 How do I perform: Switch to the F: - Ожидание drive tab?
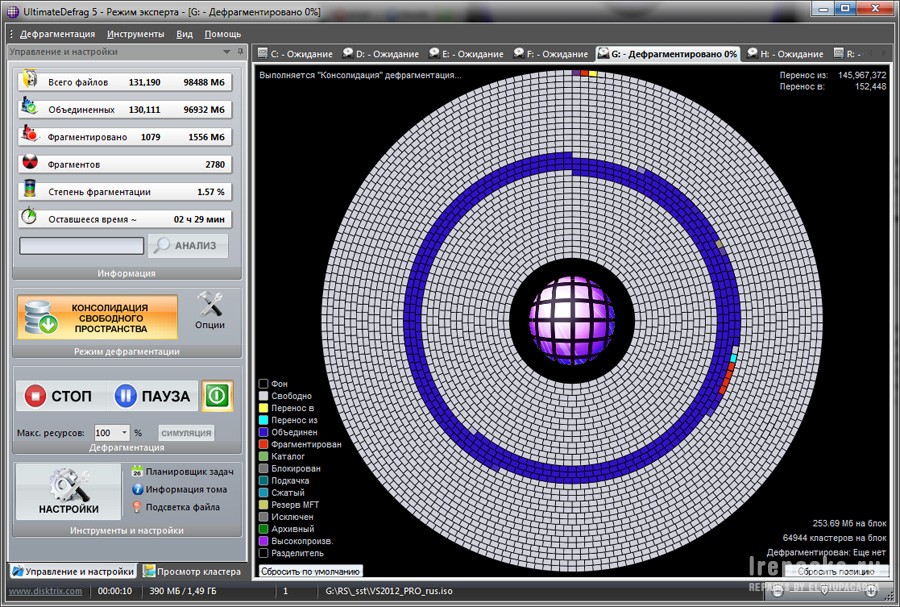(551, 54)
